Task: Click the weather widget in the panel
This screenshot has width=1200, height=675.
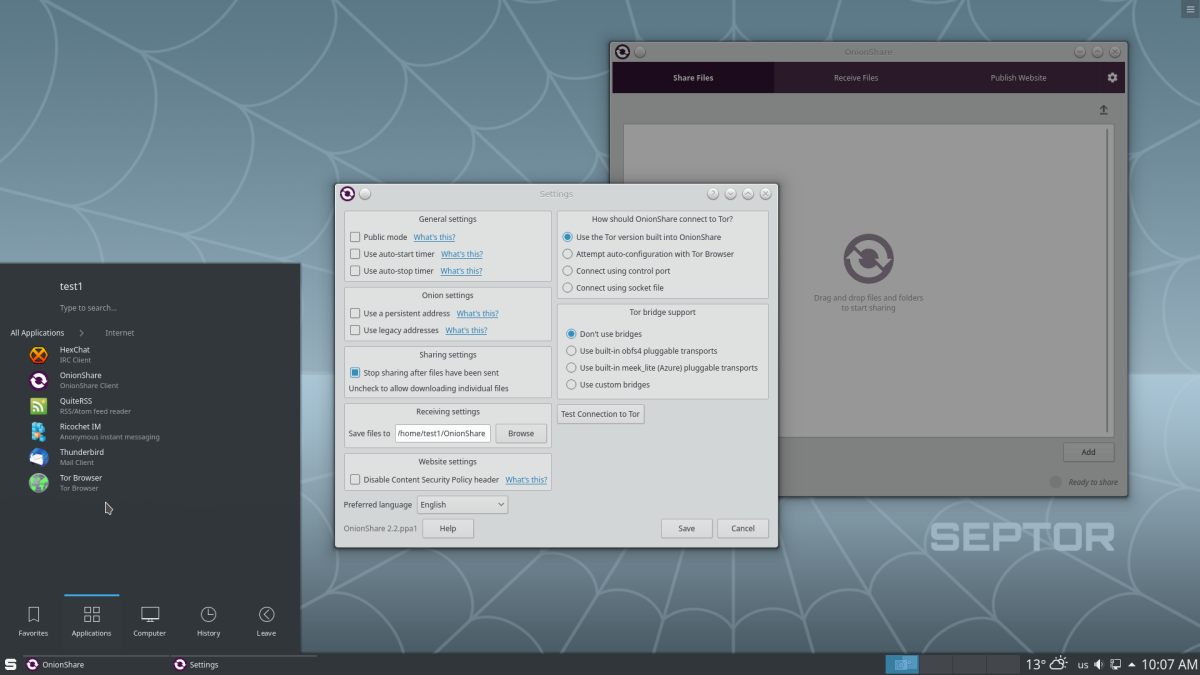Action: pos(1047,664)
